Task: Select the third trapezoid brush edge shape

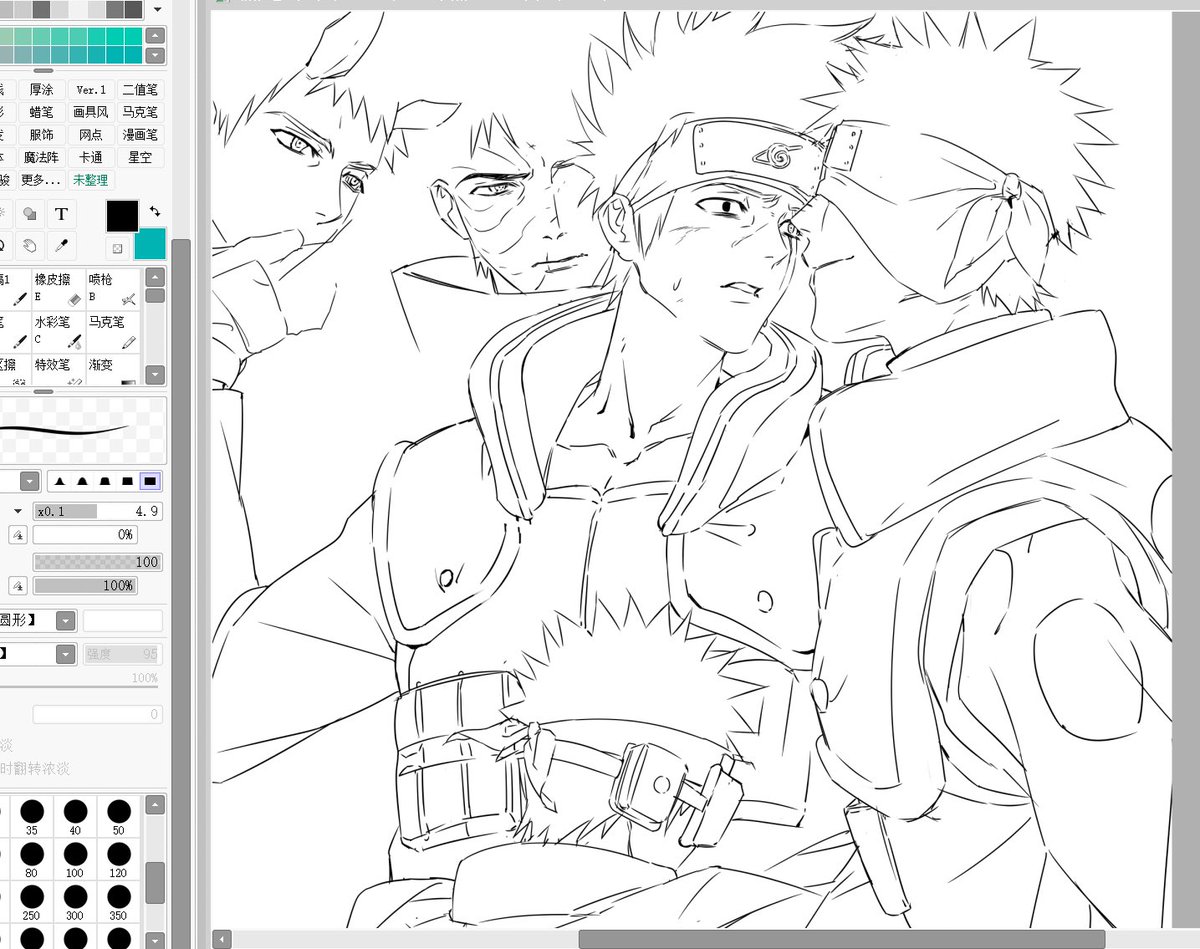Action: 105,481
